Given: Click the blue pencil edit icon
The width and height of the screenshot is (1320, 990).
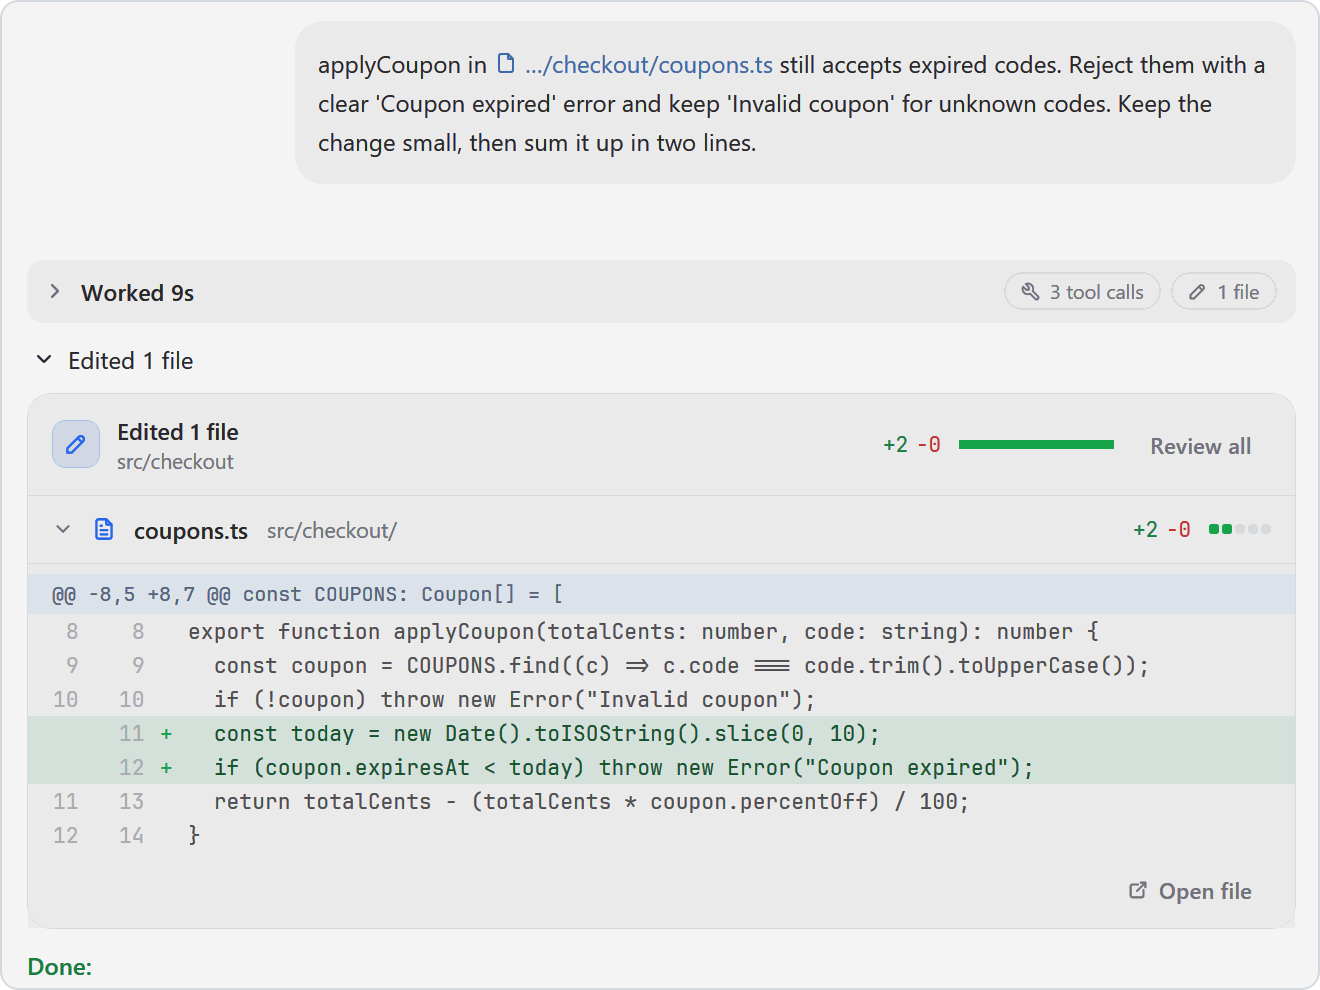Looking at the screenshot, I should tap(76, 445).
